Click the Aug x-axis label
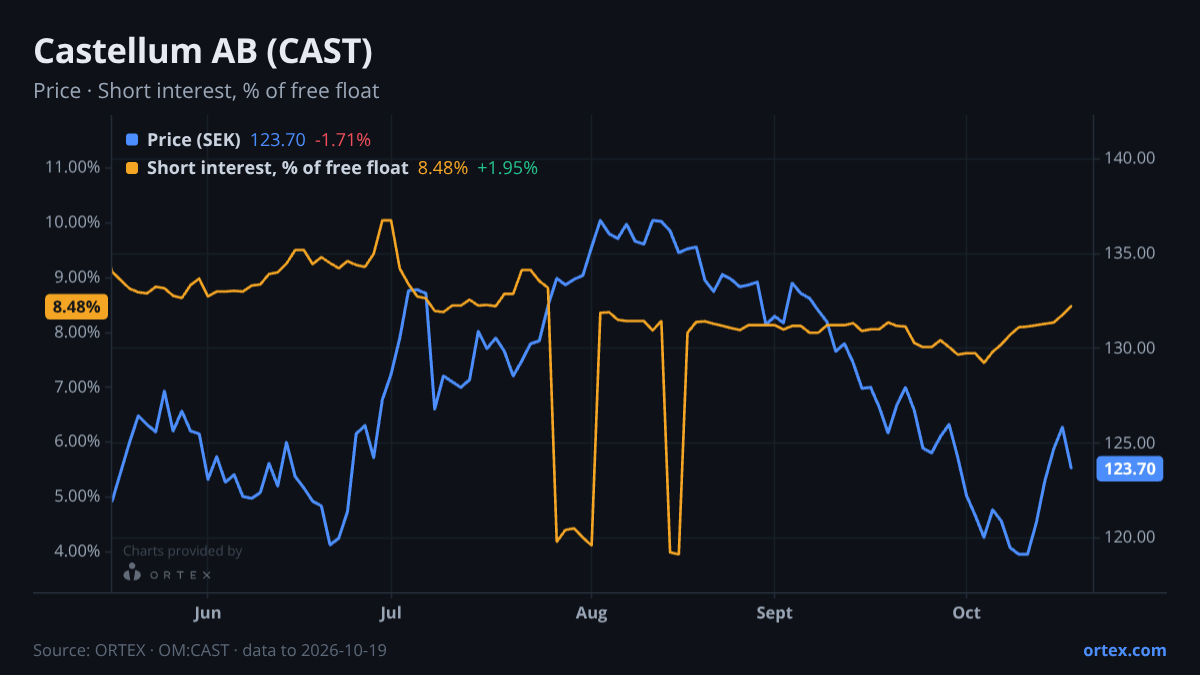1200x675 pixels. [592, 612]
